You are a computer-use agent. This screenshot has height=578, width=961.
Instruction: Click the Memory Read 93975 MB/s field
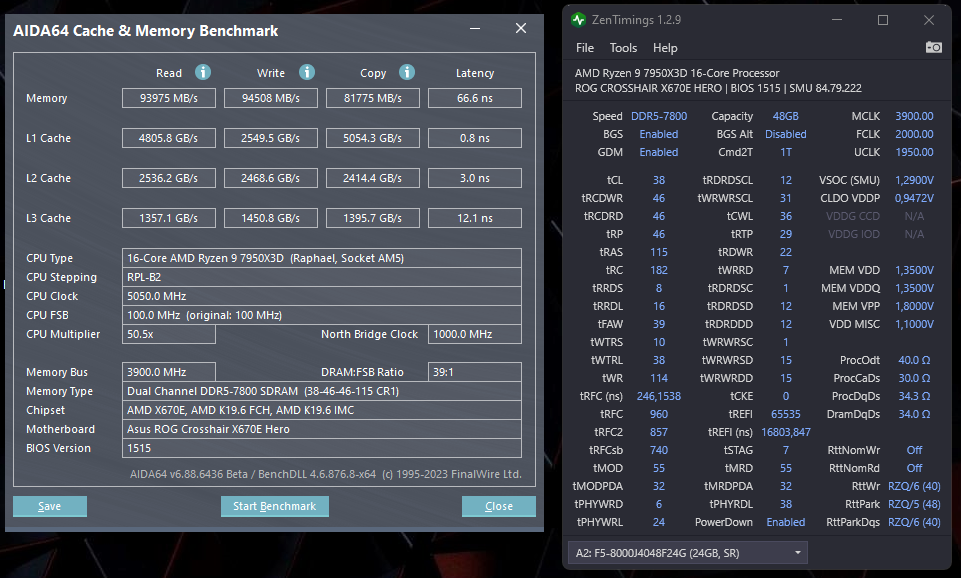[x=169, y=98]
